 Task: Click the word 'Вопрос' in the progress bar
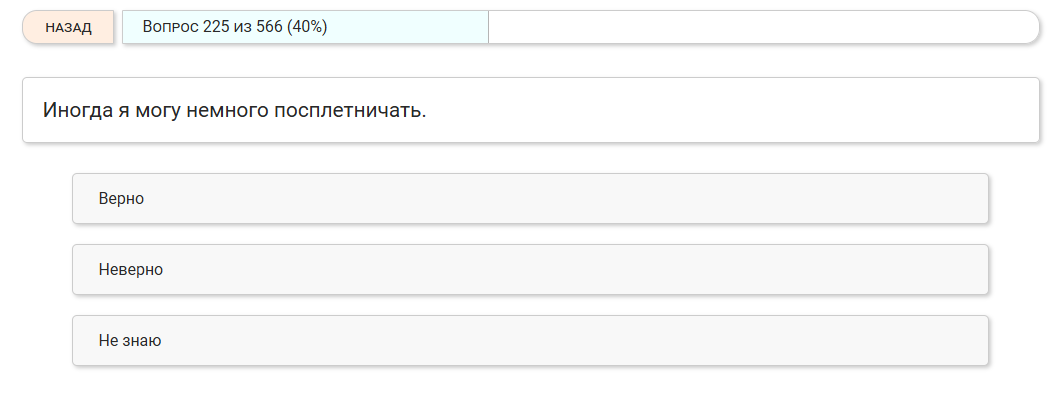click(x=171, y=27)
